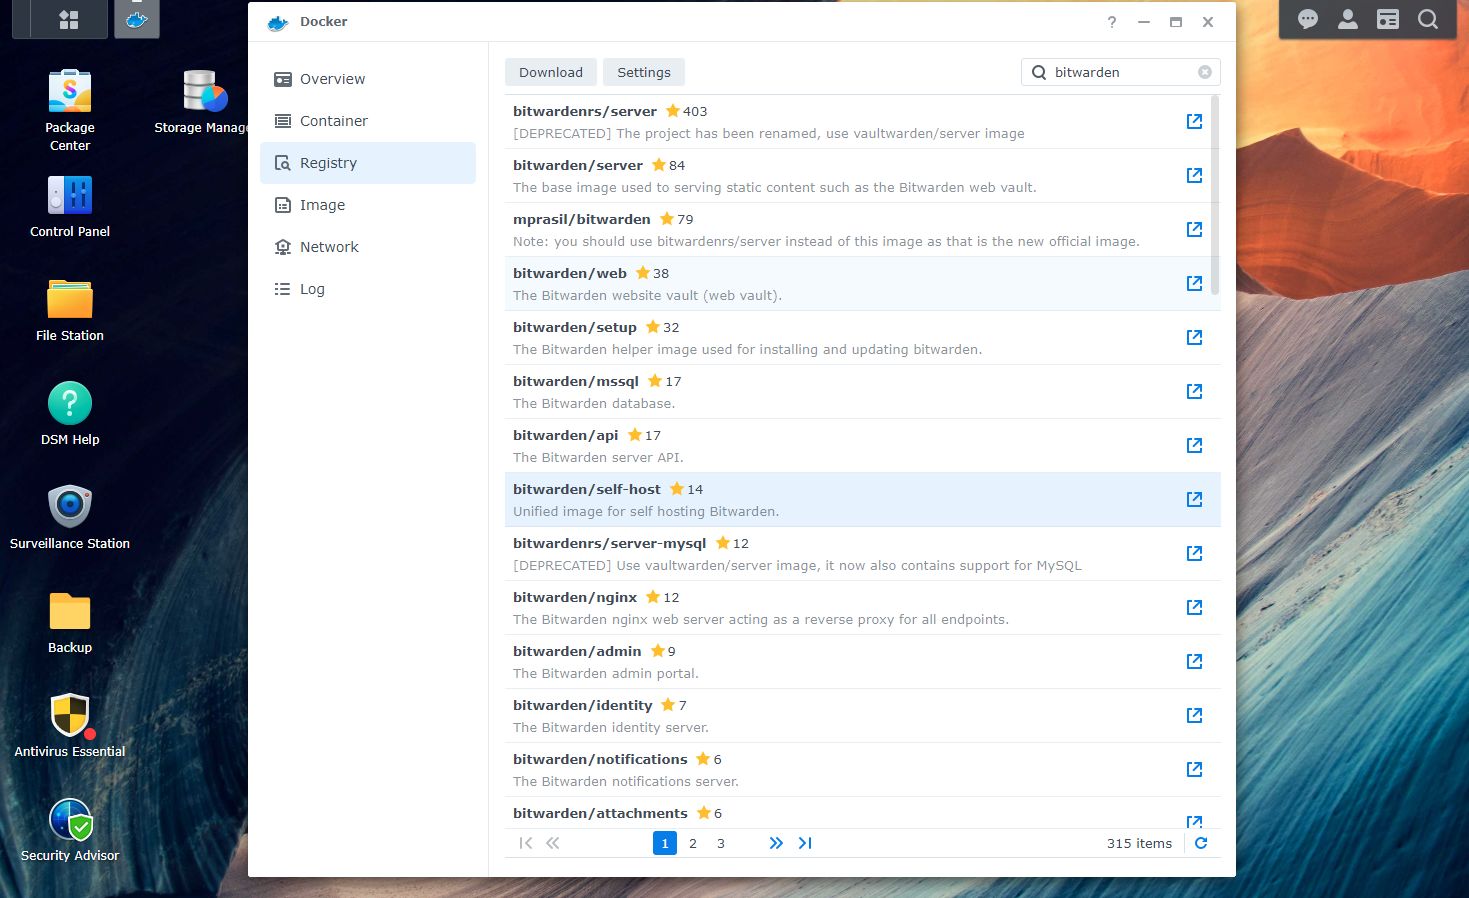Click the bitwarden registry search field
The height and width of the screenshot is (898, 1469).
pyautogui.click(x=1121, y=72)
